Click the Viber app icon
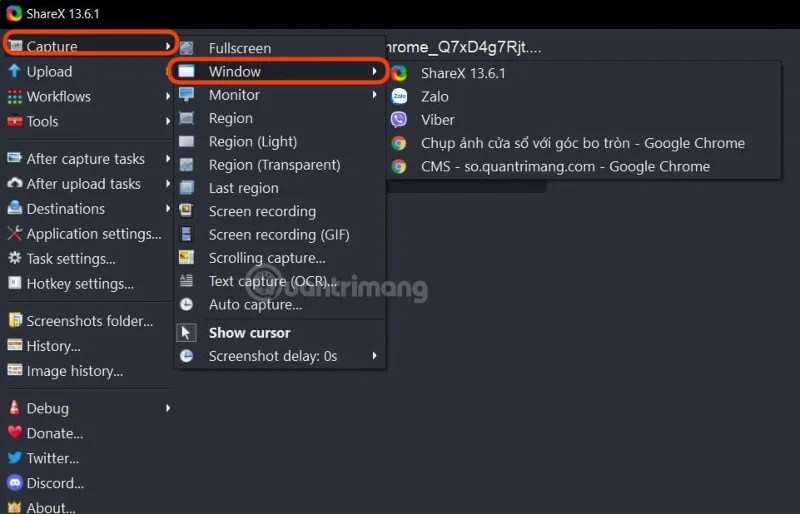 click(x=398, y=119)
